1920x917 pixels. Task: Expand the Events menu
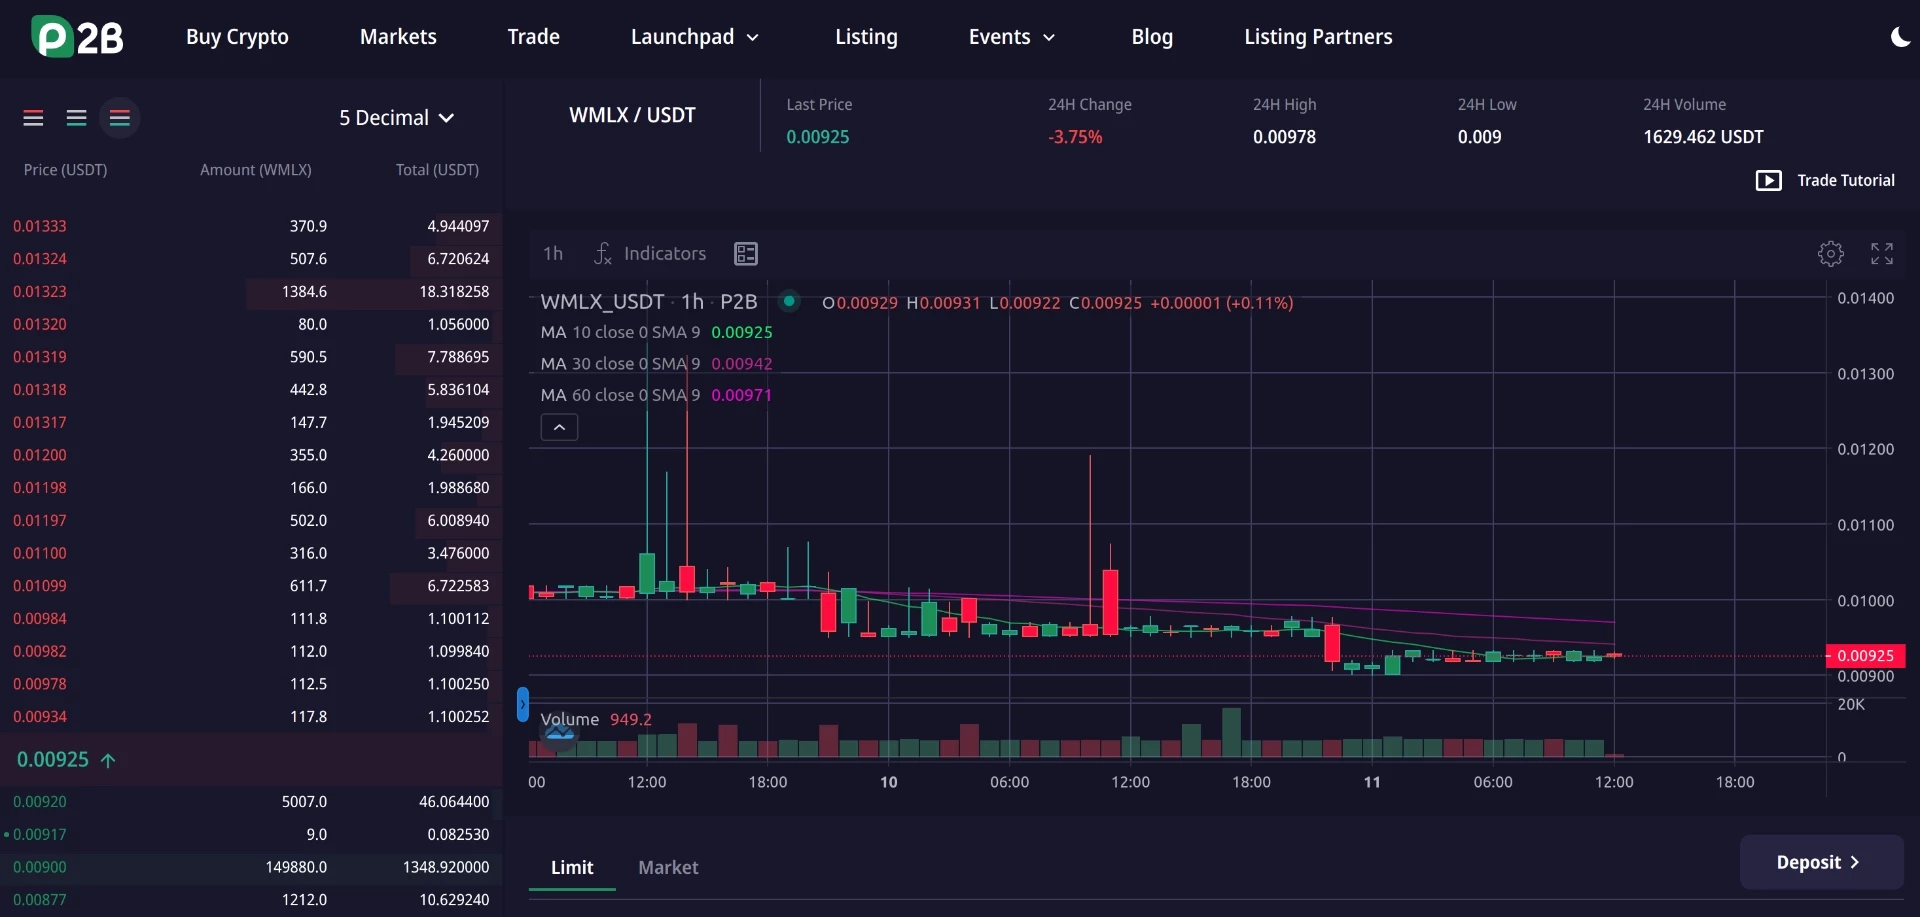click(x=1012, y=37)
